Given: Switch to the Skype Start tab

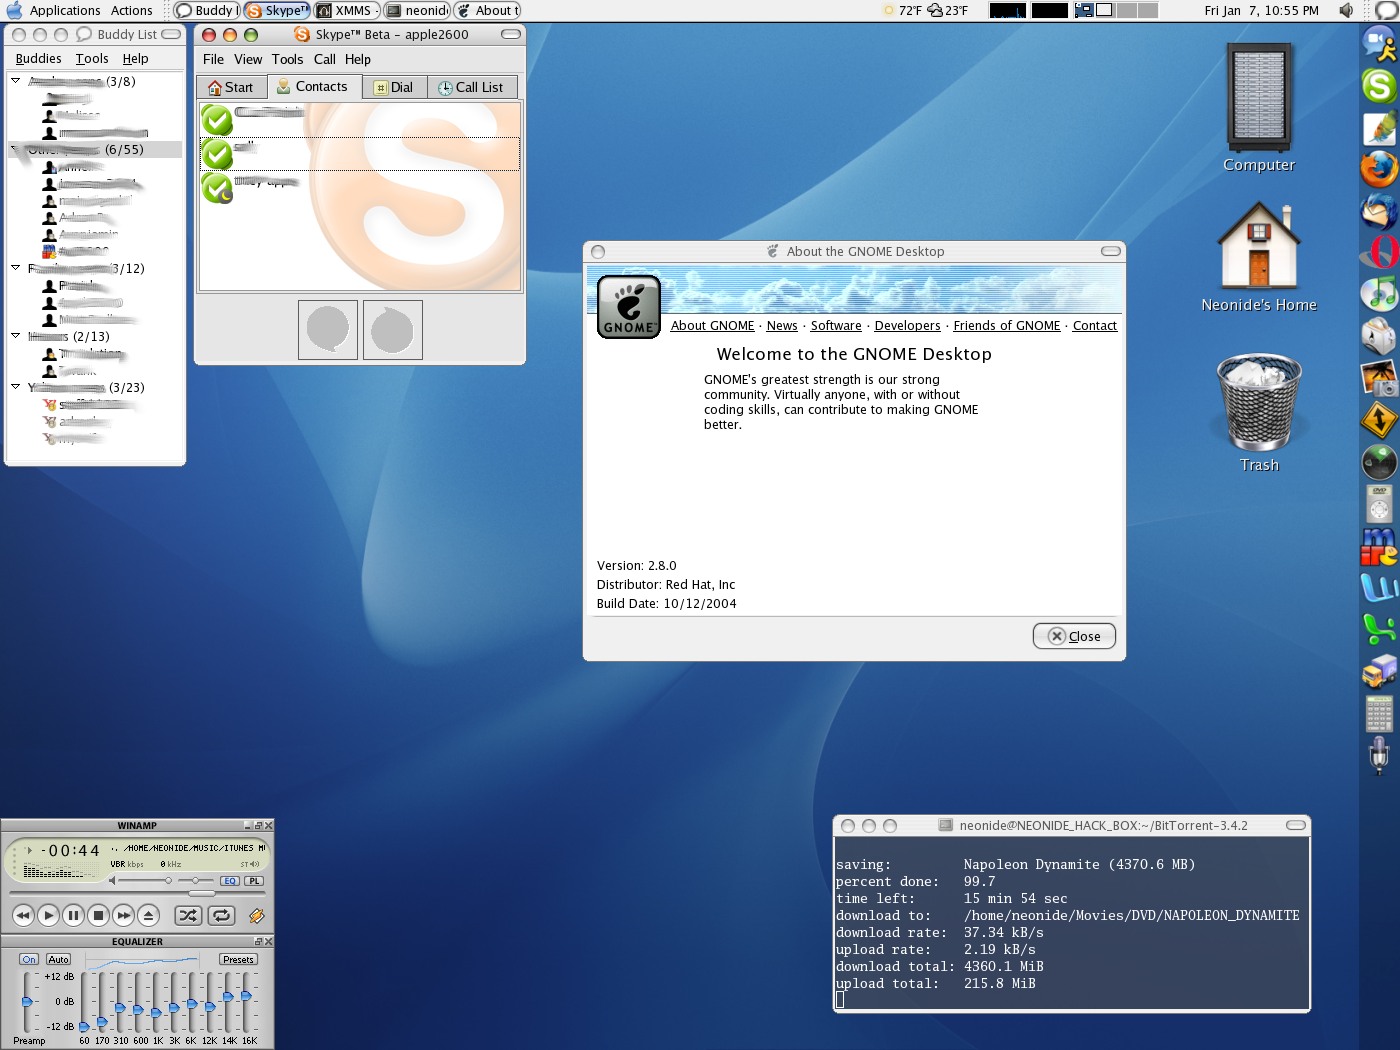Looking at the screenshot, I should (x=231, y=87).
